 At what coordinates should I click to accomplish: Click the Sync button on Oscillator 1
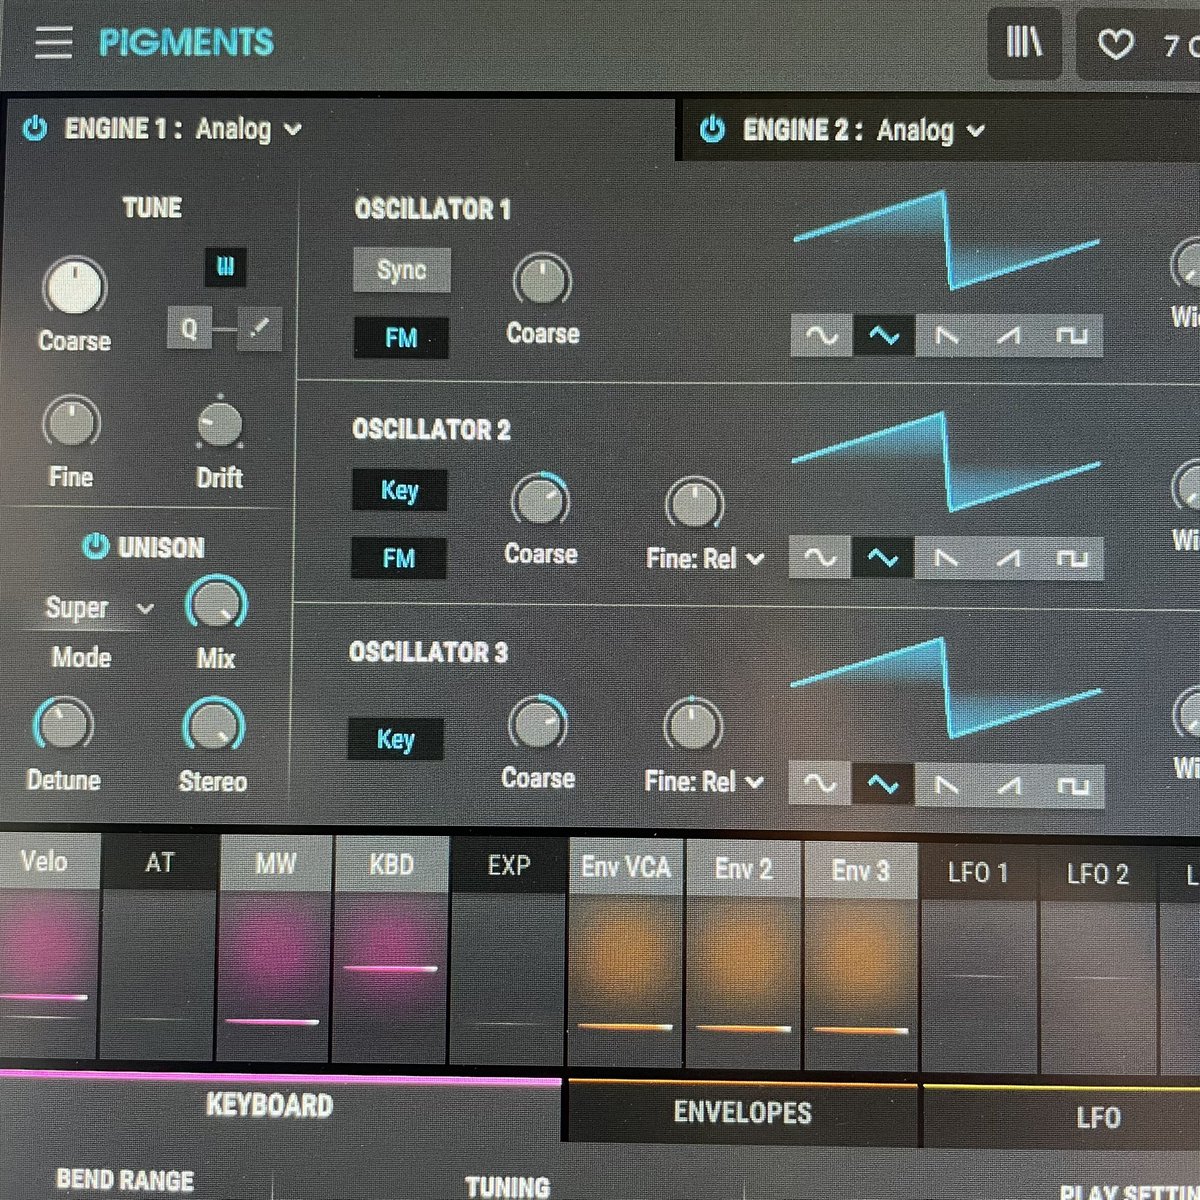[400, 270]
